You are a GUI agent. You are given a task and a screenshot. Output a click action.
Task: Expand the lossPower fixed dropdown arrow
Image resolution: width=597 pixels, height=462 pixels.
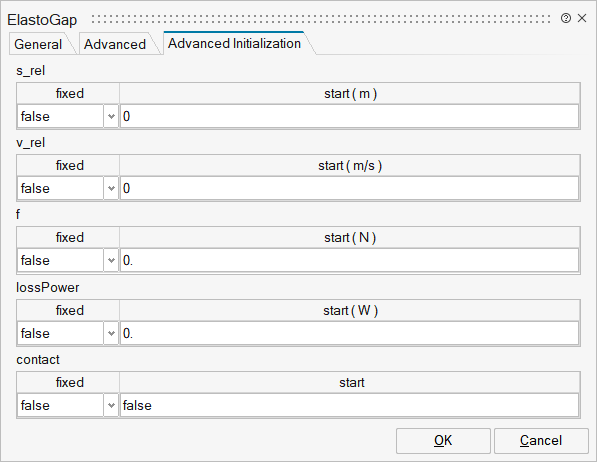pos(111,334)
